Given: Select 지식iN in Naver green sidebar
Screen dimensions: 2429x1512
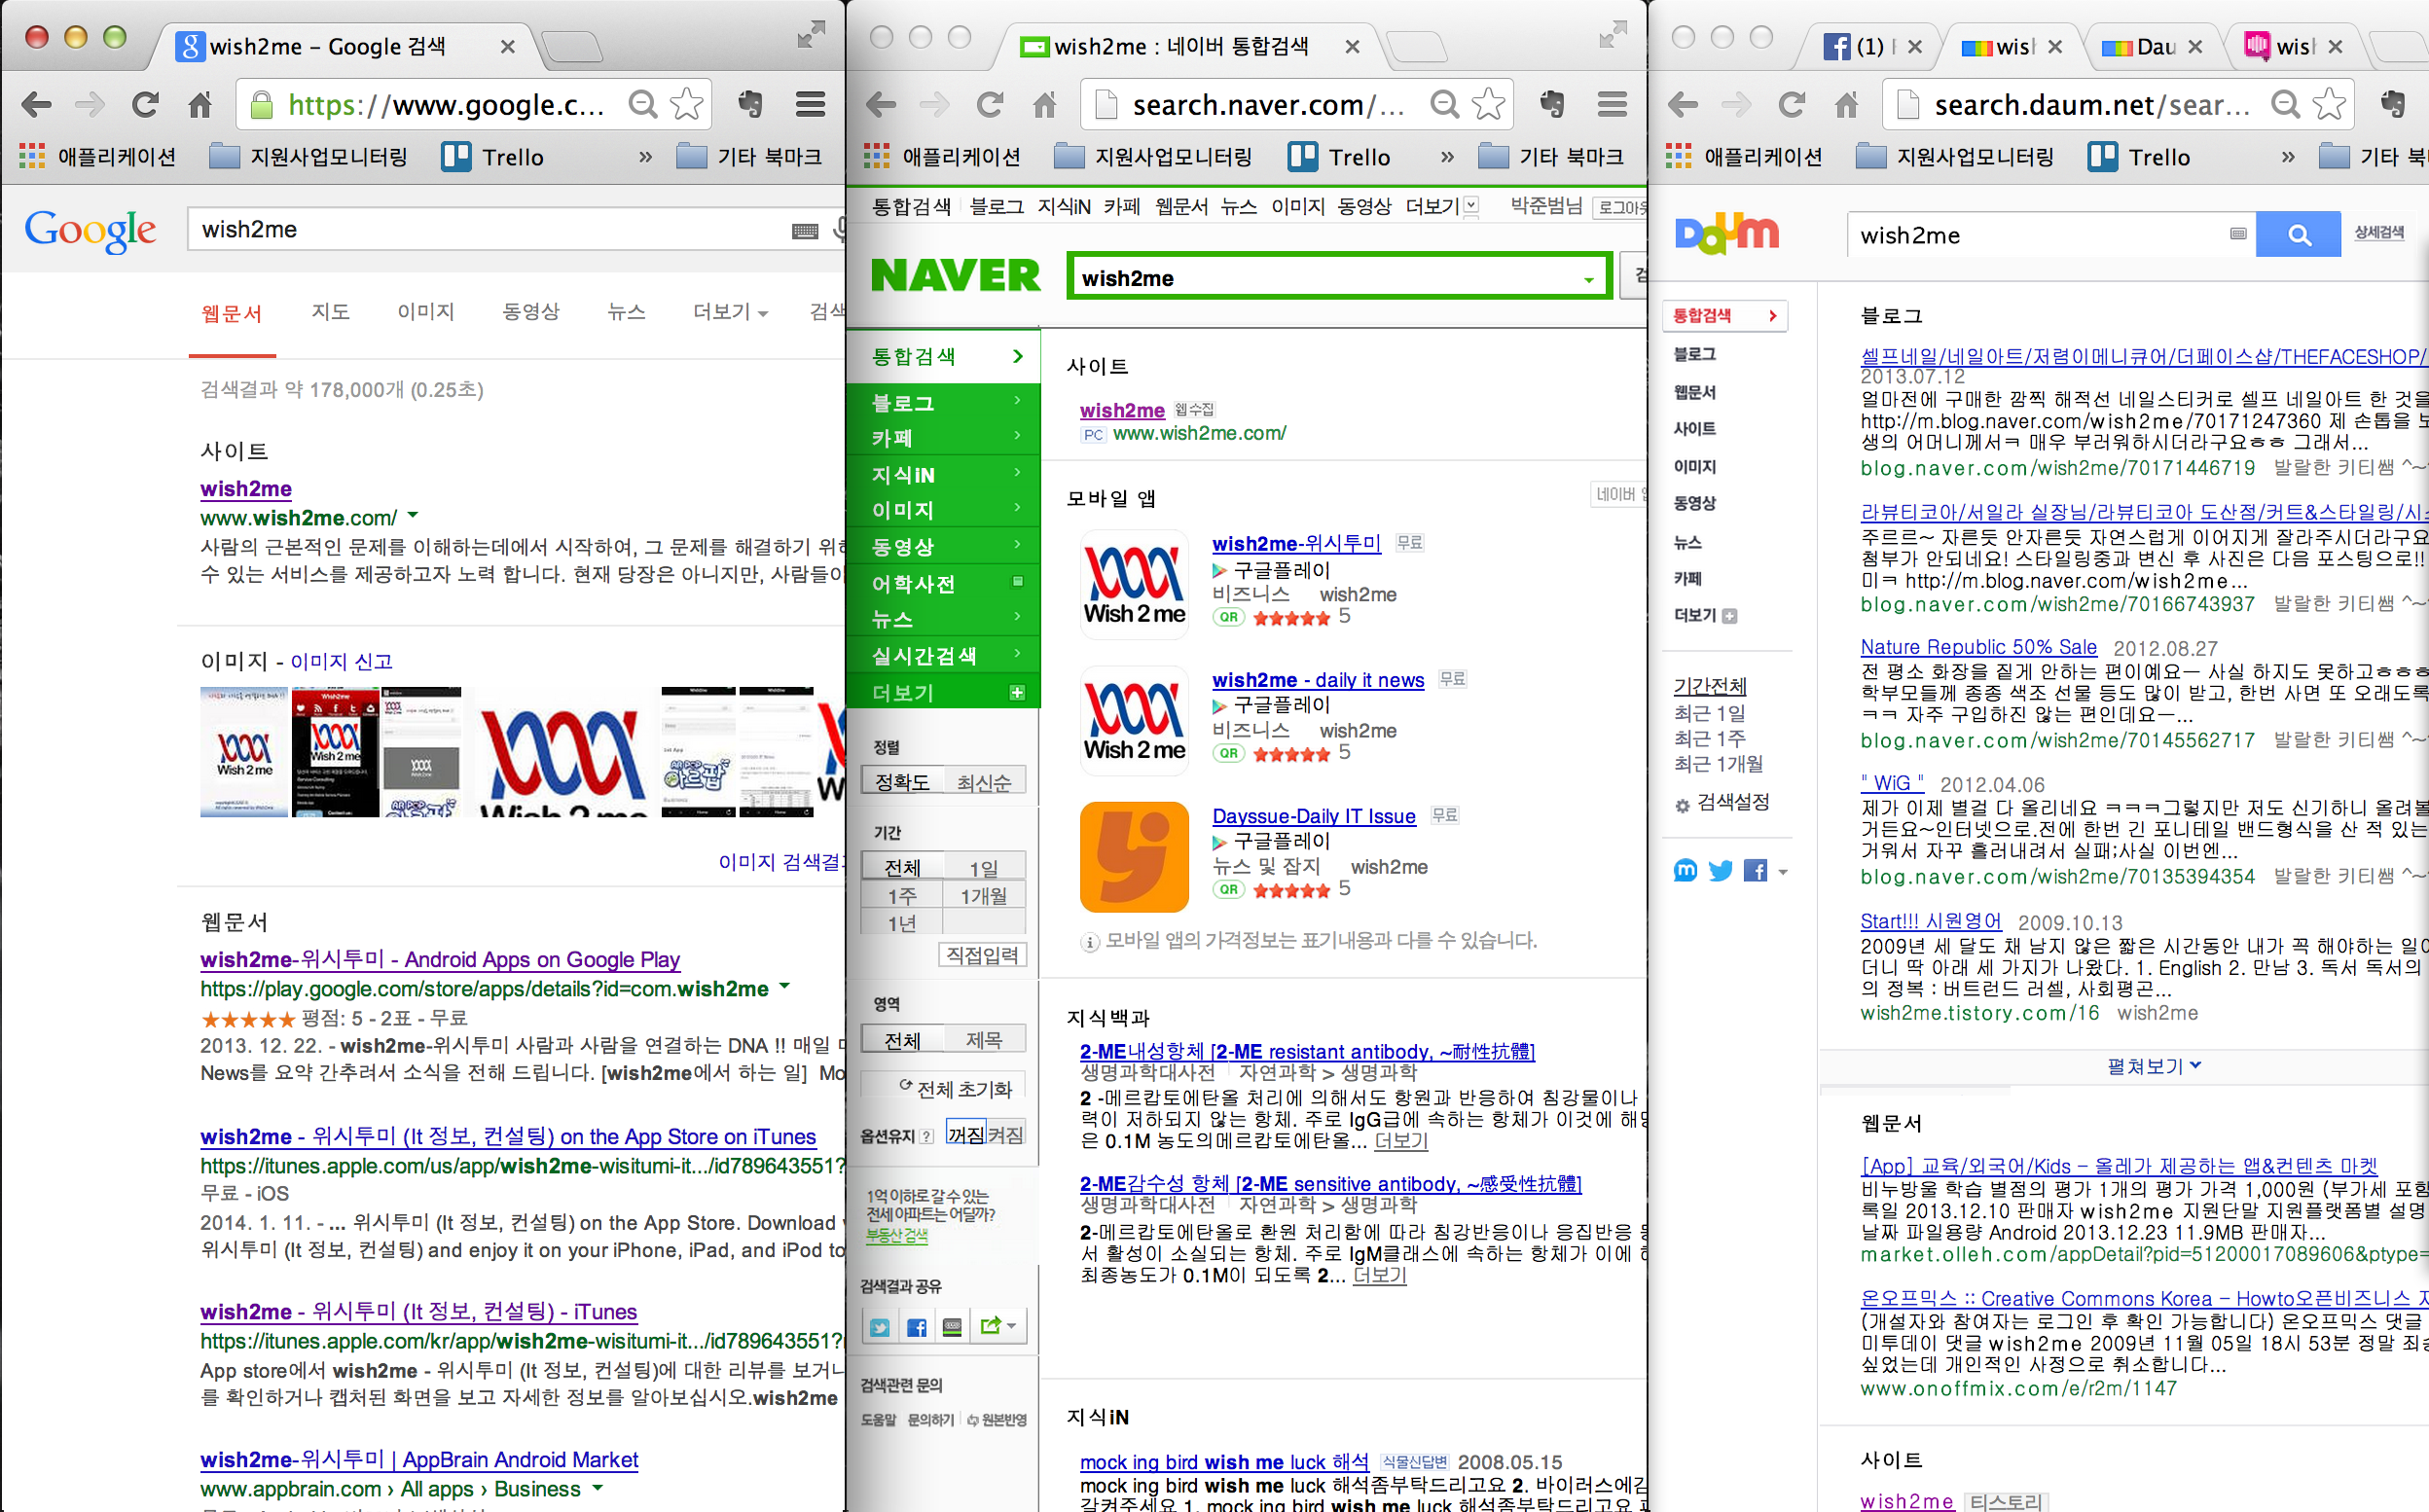Looking at the screenshot, I should 943,474.
